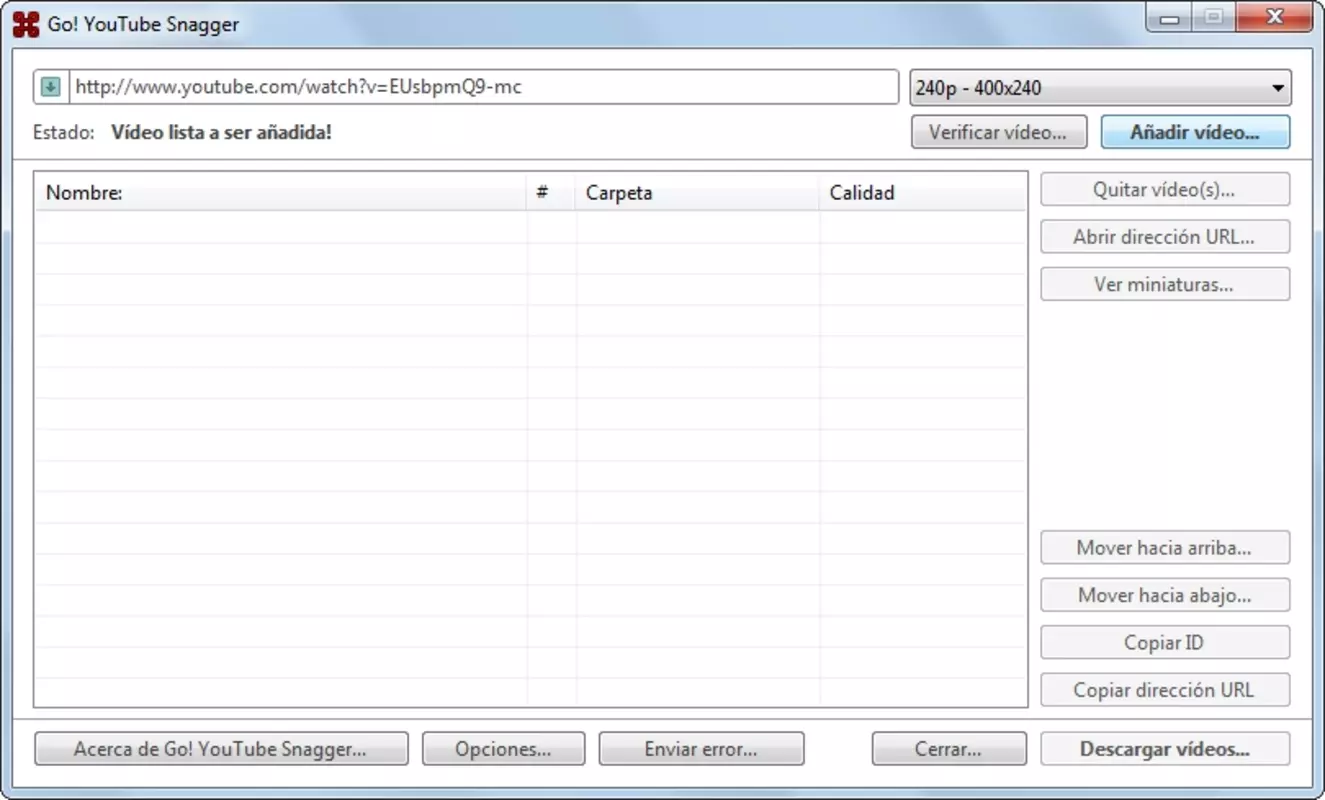Viewport: 1325px width, 800px height.
Task: Click Abrir dirección URL button
Action: [x=1165, y=237]
